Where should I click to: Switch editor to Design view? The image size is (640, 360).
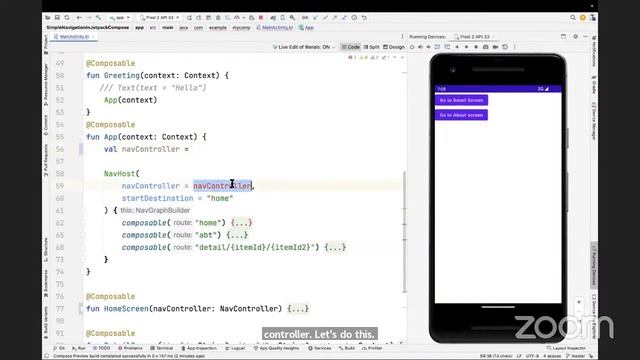(x=394, y=47)
